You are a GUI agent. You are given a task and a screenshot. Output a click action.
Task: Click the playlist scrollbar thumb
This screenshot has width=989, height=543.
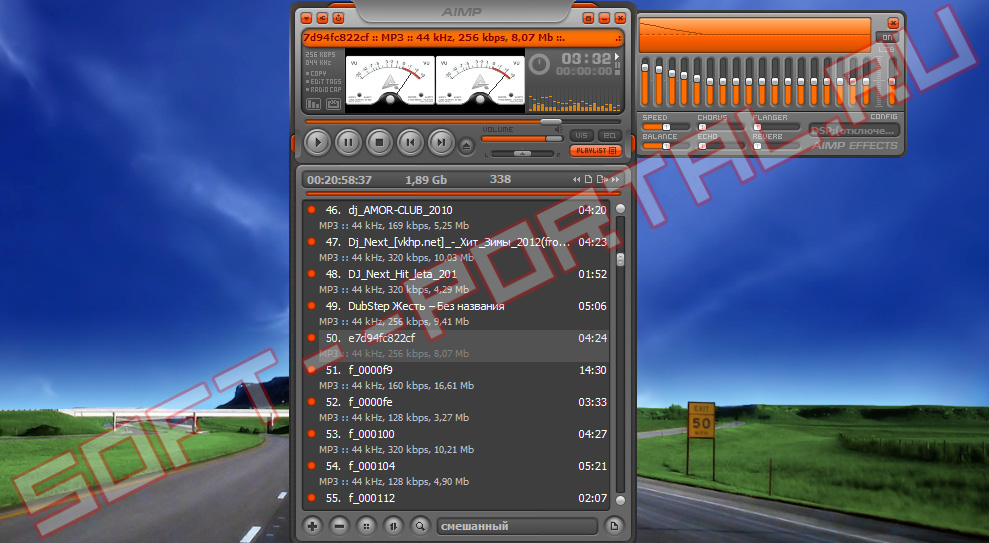coord(620,259)
